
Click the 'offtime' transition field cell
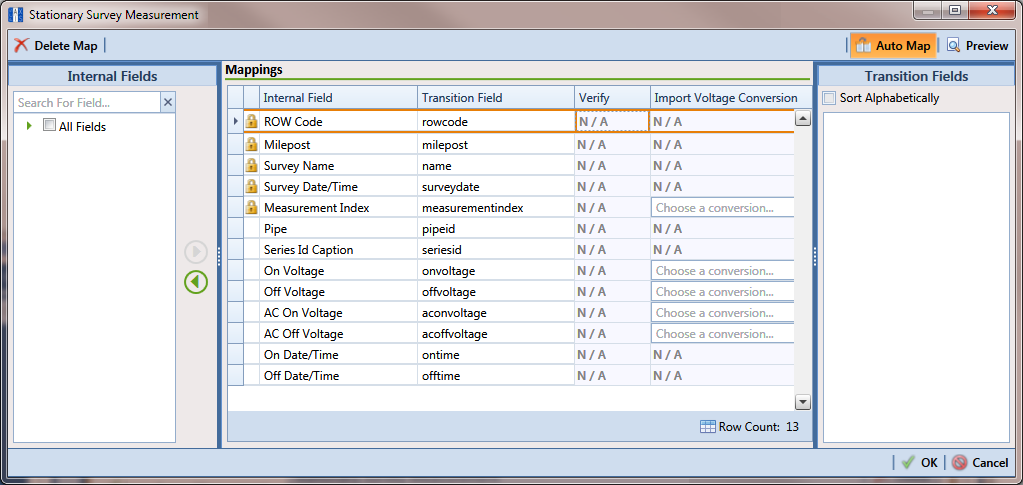click(x=496, y=375)
